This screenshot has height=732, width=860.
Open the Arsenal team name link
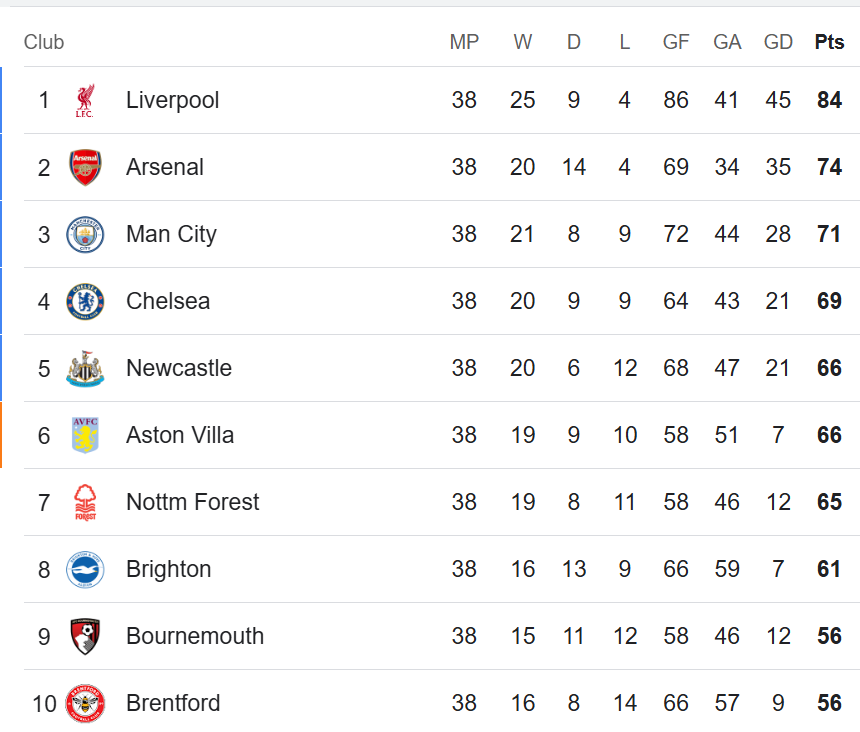(x=165, y=167)
